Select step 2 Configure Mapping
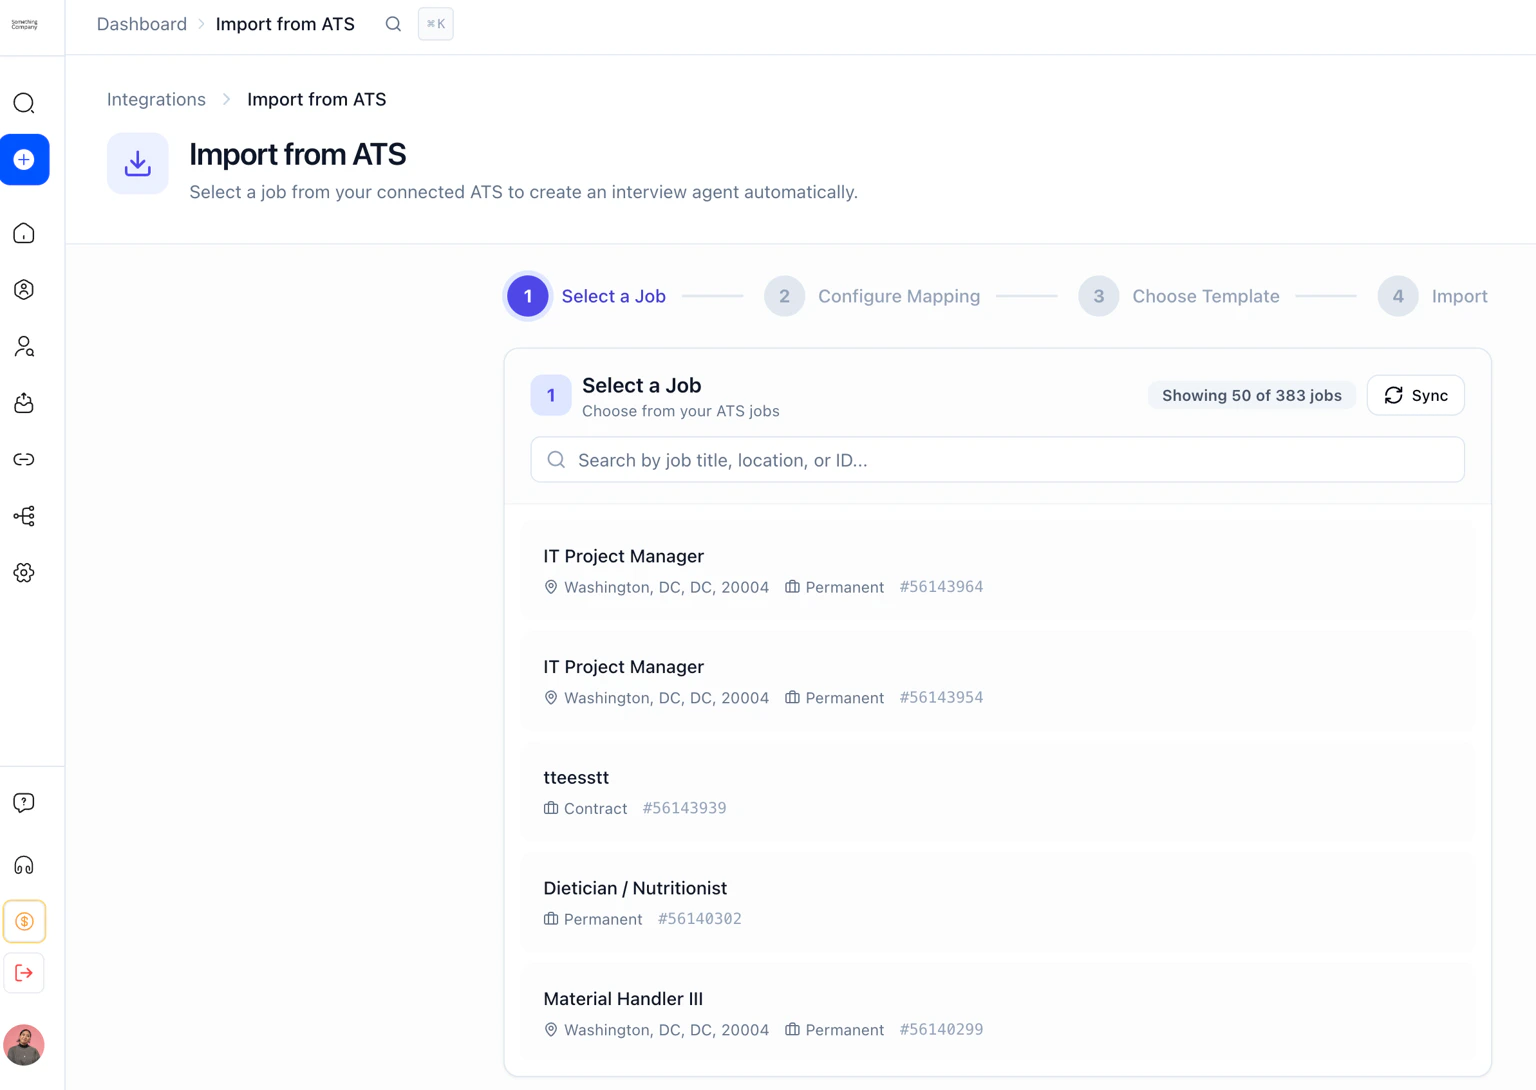Screen dimensions: 1536x1090 (872, 296)
